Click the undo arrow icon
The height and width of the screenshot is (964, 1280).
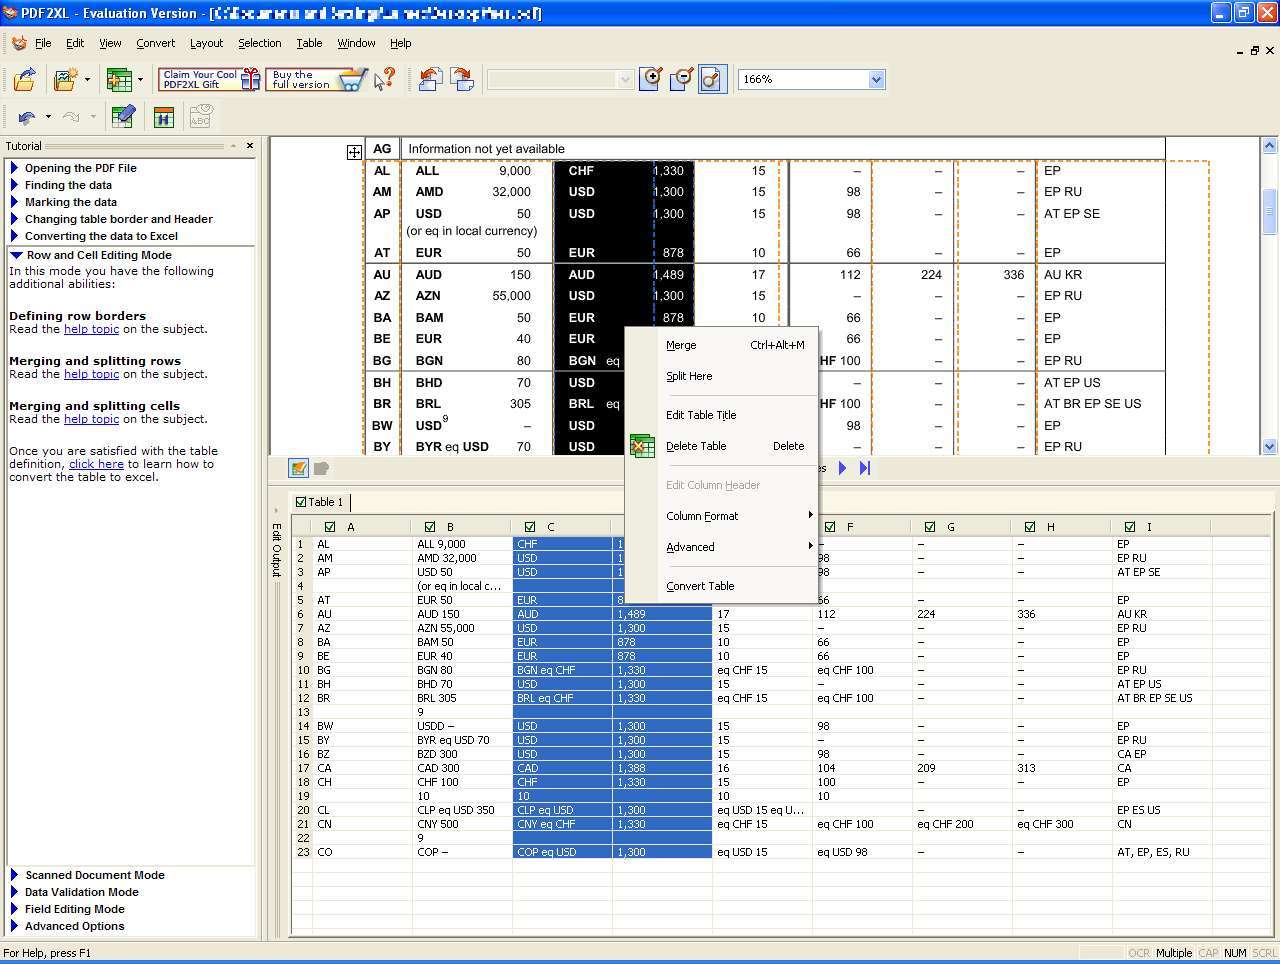coord(27,117)
